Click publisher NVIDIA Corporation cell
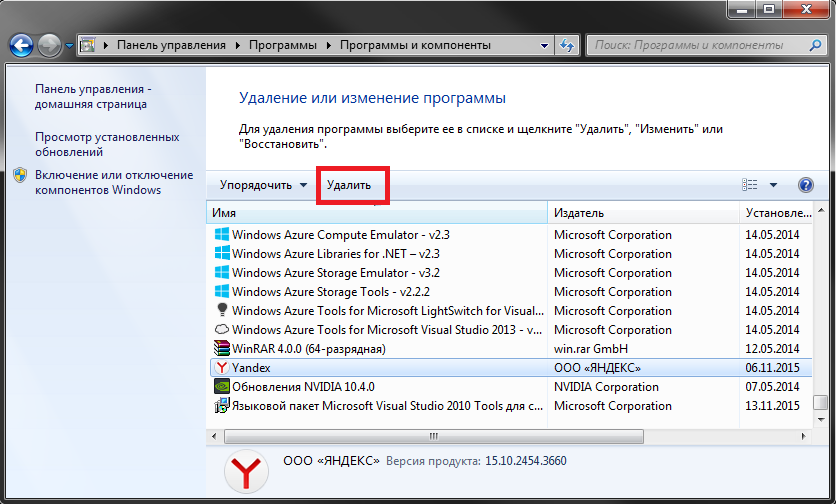Image resolution: width=836 pixels, height=504 pixels. [606, 387]
